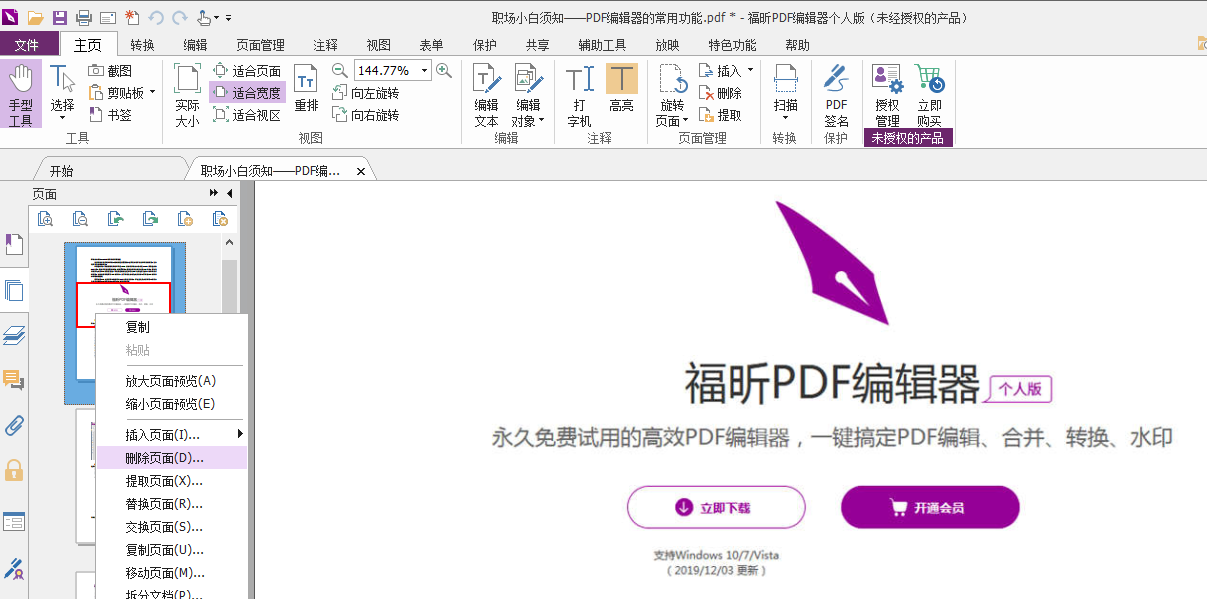The width and height of the screenshot is (1207, 599).
Task: Select the first page thumbnail
Action: click(125, 323)
